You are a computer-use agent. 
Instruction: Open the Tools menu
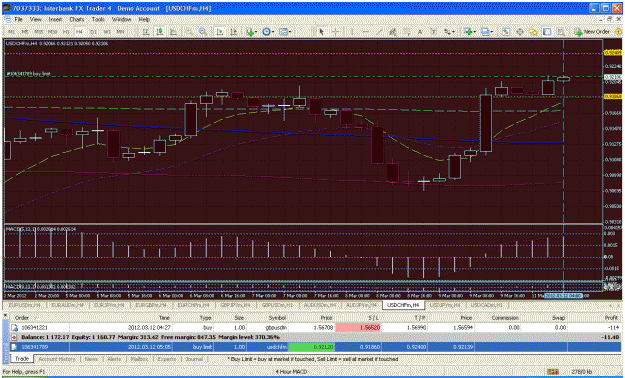pos(98,19)
